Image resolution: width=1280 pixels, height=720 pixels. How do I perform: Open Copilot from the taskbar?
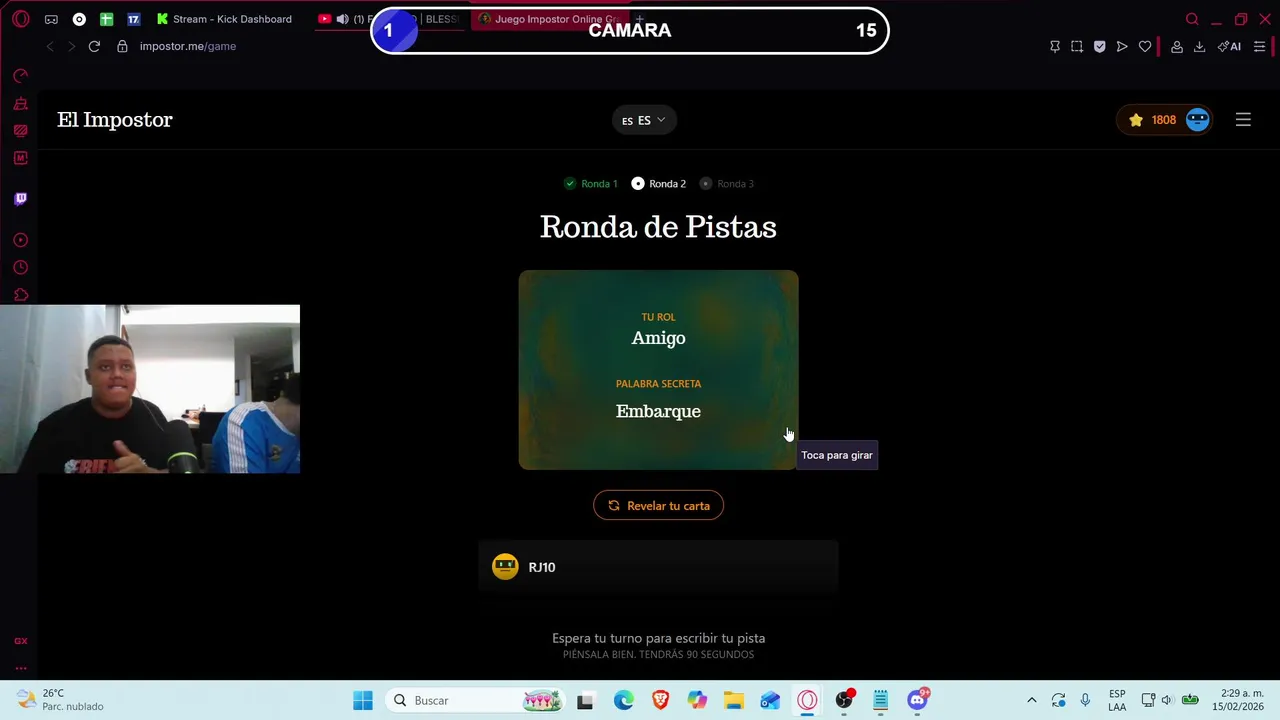point(697,701)
